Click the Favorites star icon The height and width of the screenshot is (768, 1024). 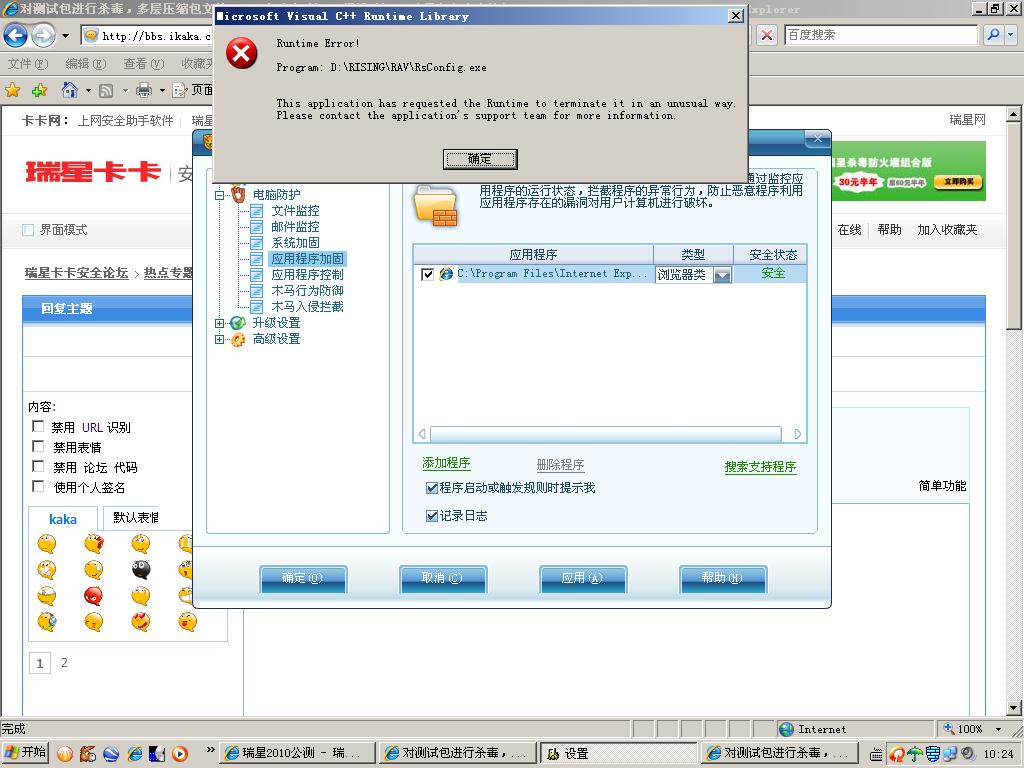12,90
